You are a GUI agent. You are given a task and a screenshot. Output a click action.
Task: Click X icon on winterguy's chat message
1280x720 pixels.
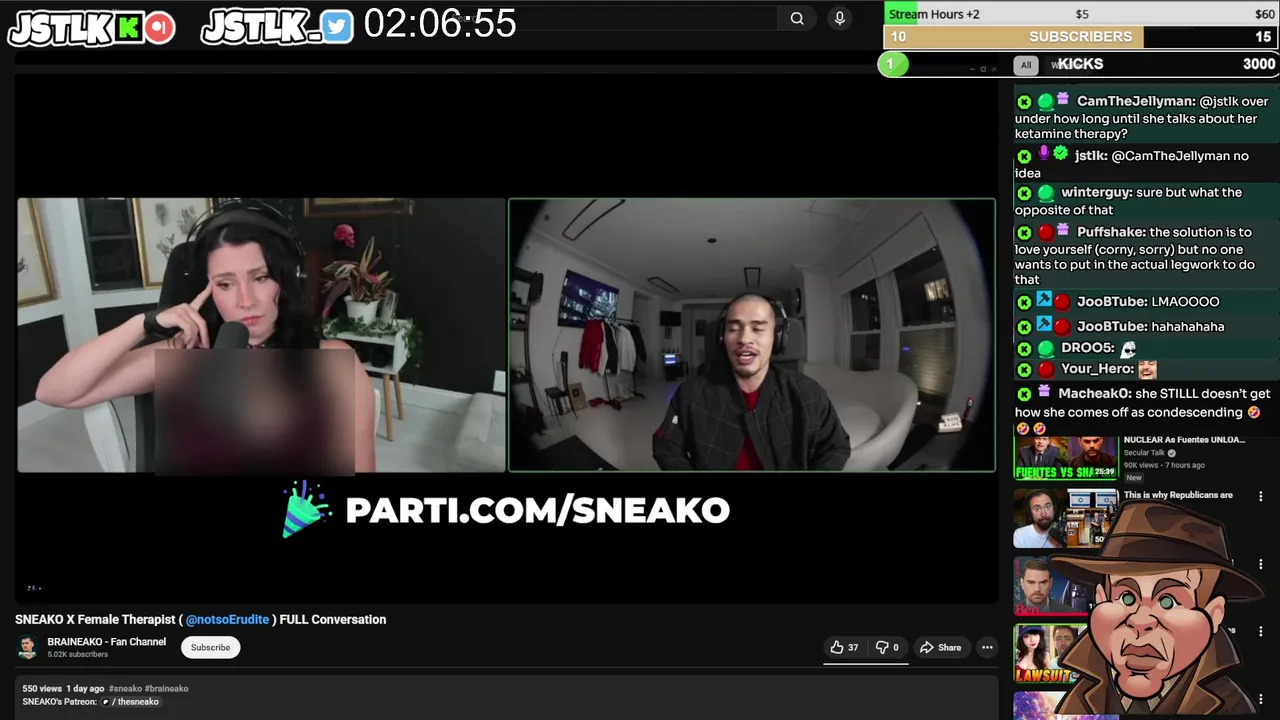point(1024,193)
